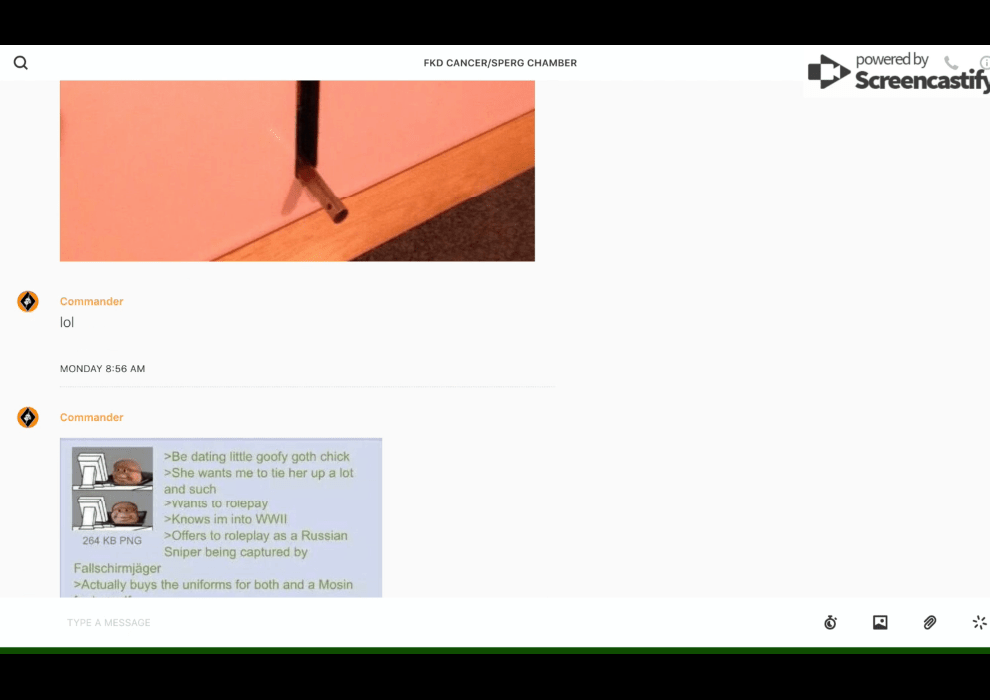Viewport: 990px width, 700px height.
Task: Select the lol message text
Action: (x=67, y=323)
